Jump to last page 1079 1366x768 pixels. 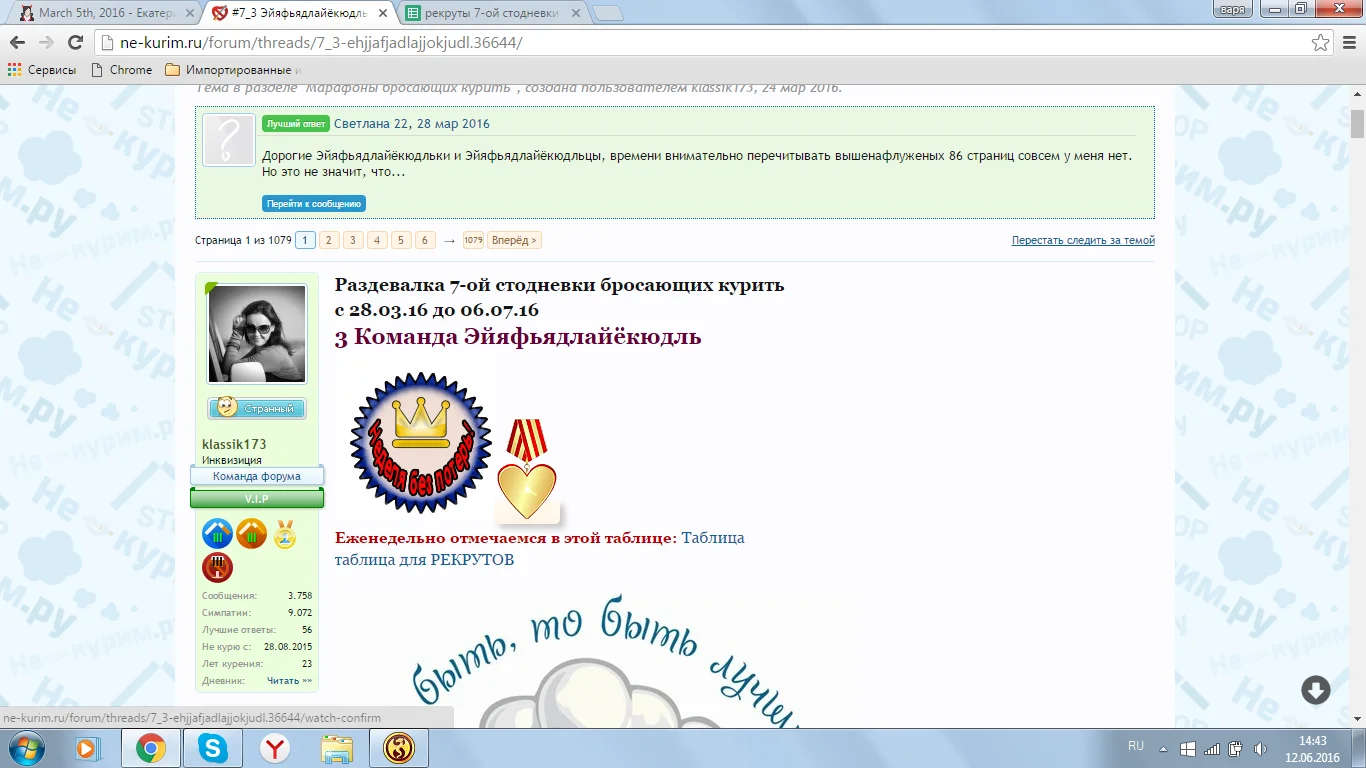pos(473,240)
